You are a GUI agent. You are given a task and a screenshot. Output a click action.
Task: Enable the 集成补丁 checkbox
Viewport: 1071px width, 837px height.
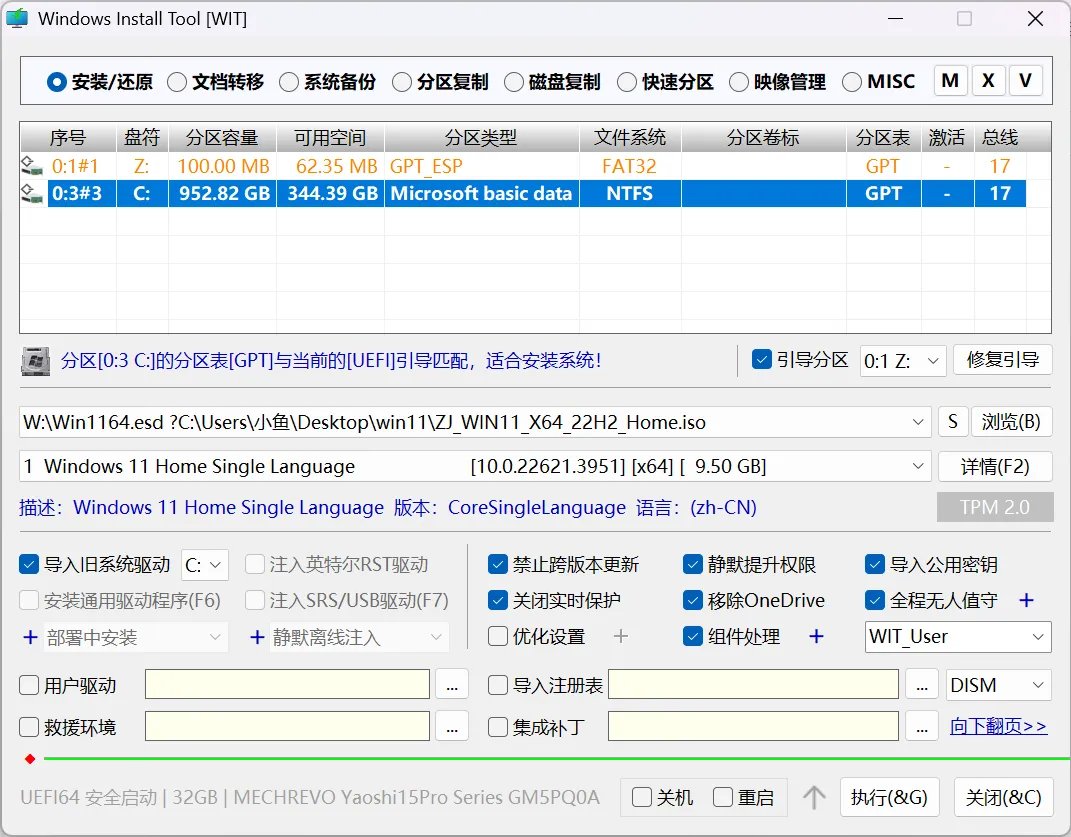click(x=498, y=727)
